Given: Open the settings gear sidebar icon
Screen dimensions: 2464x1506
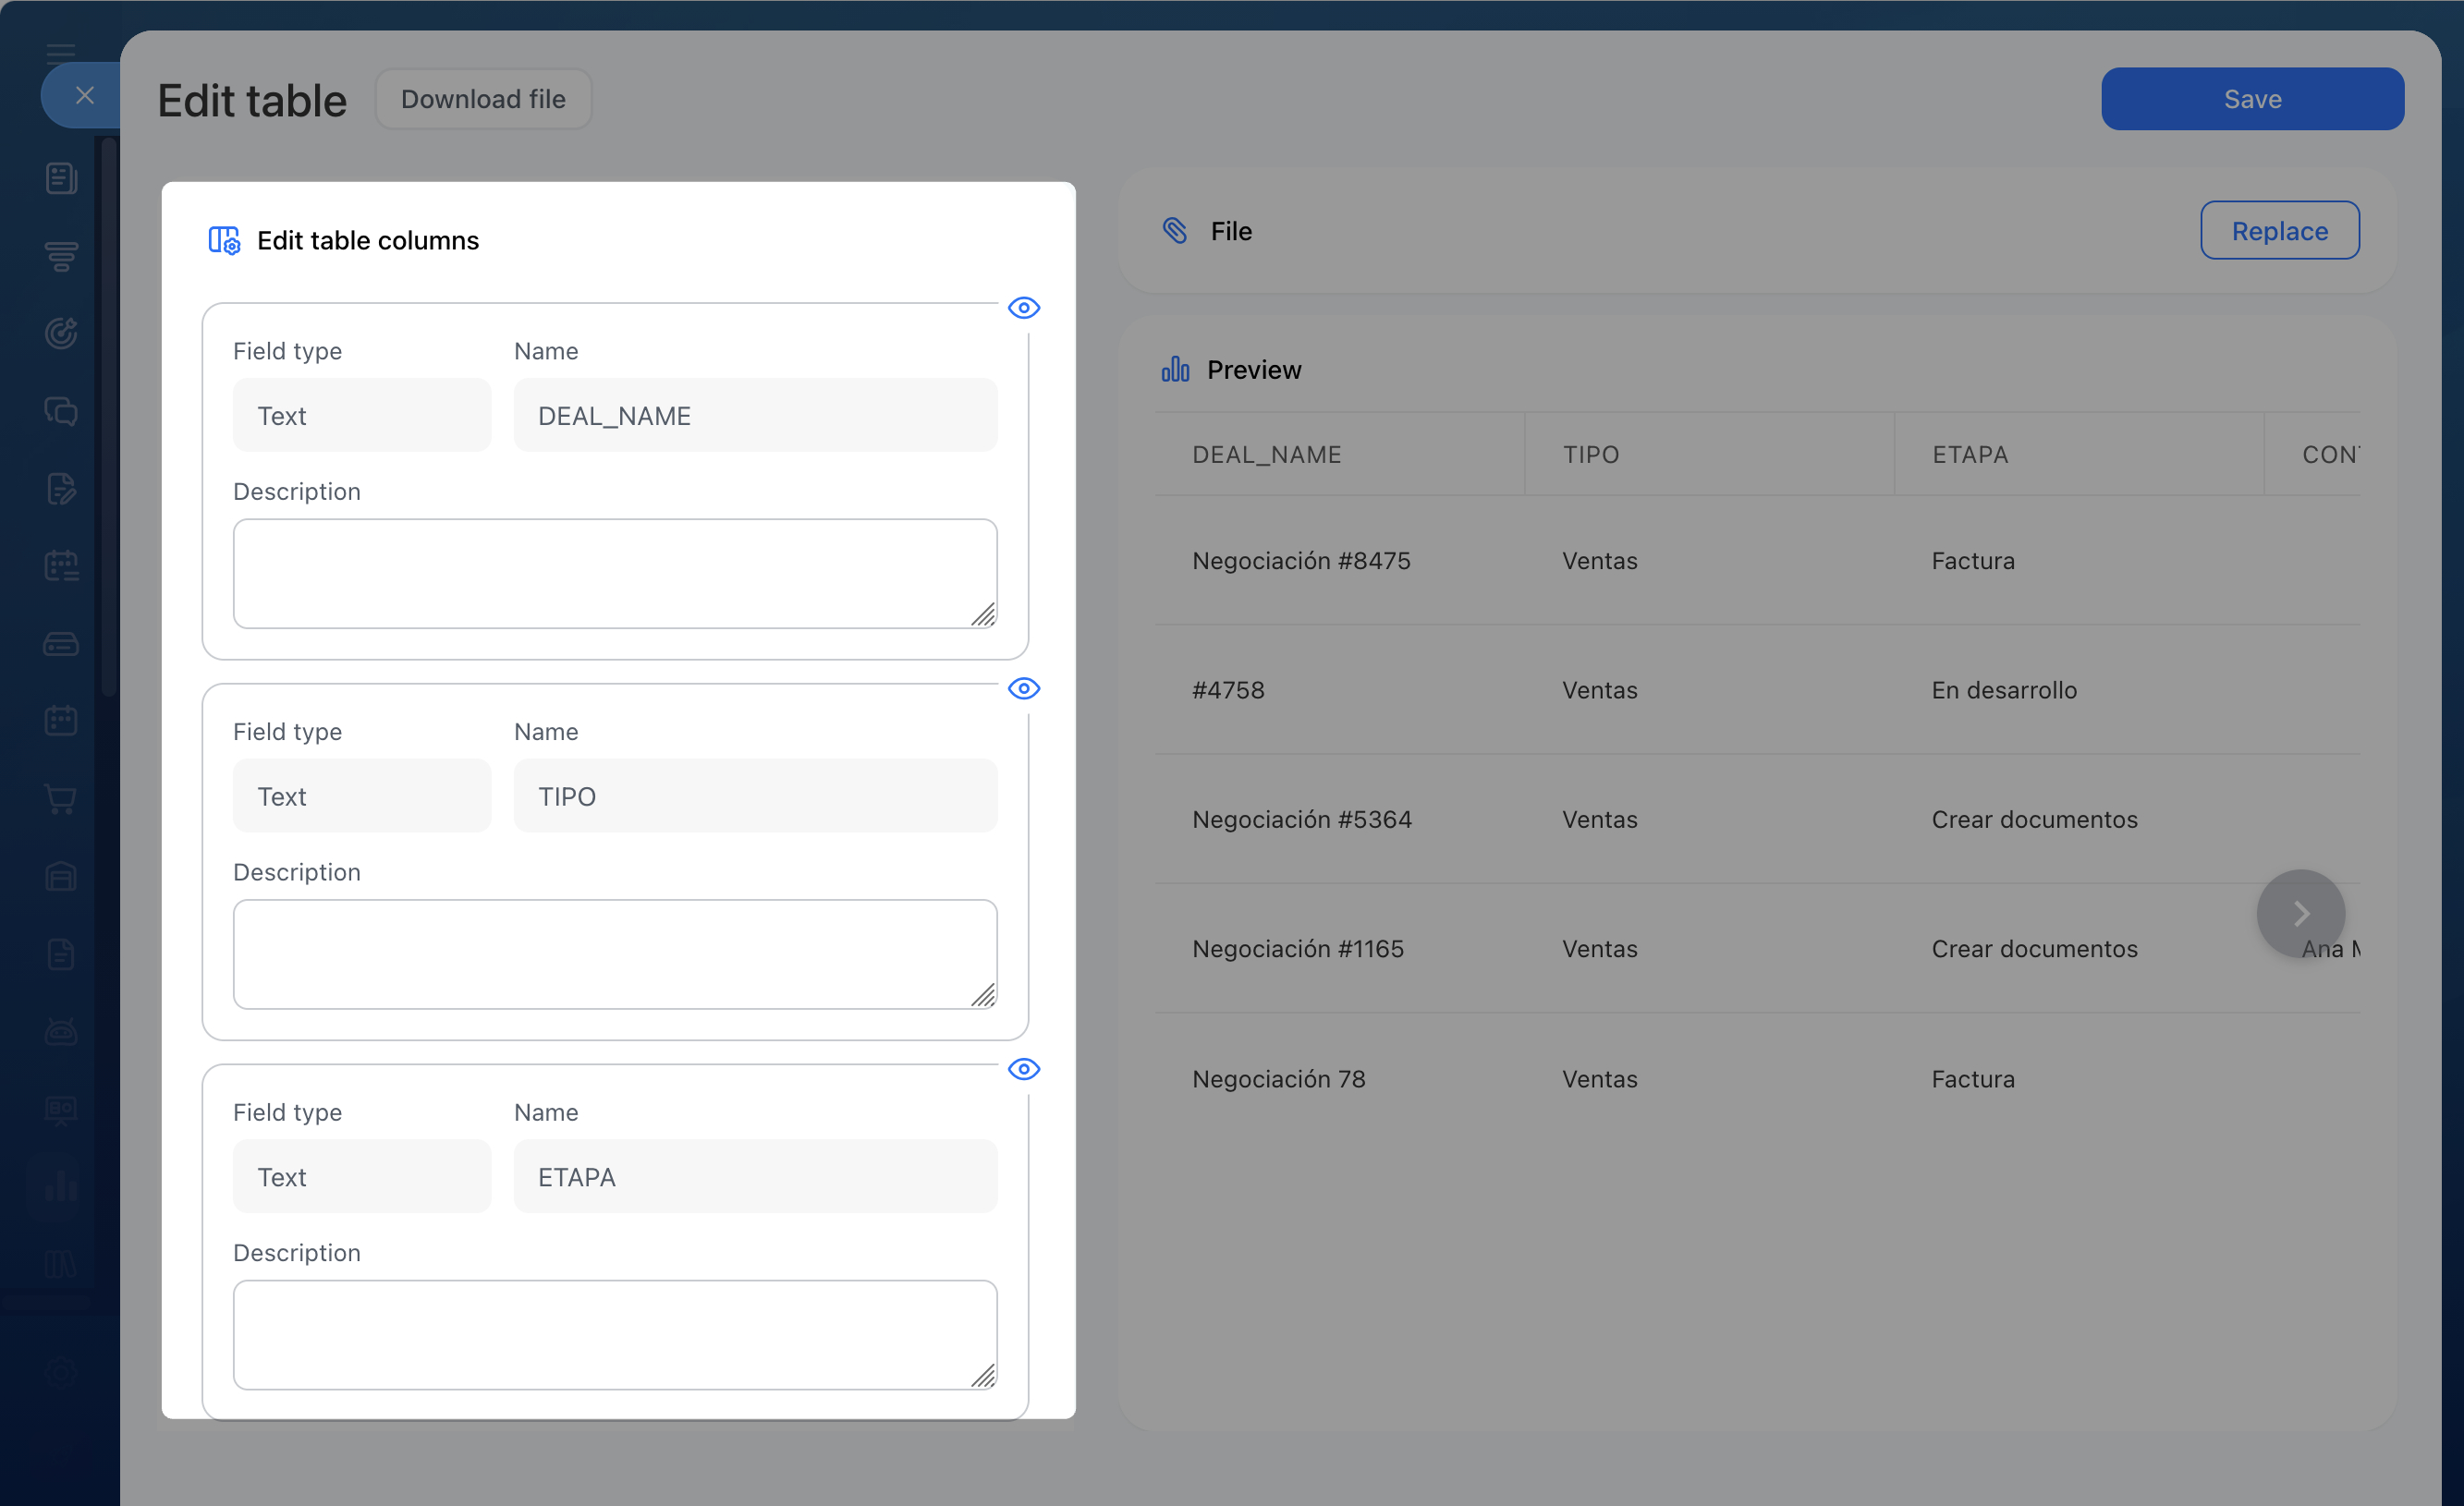Looking at the screenshot, I should [61, 1371].
